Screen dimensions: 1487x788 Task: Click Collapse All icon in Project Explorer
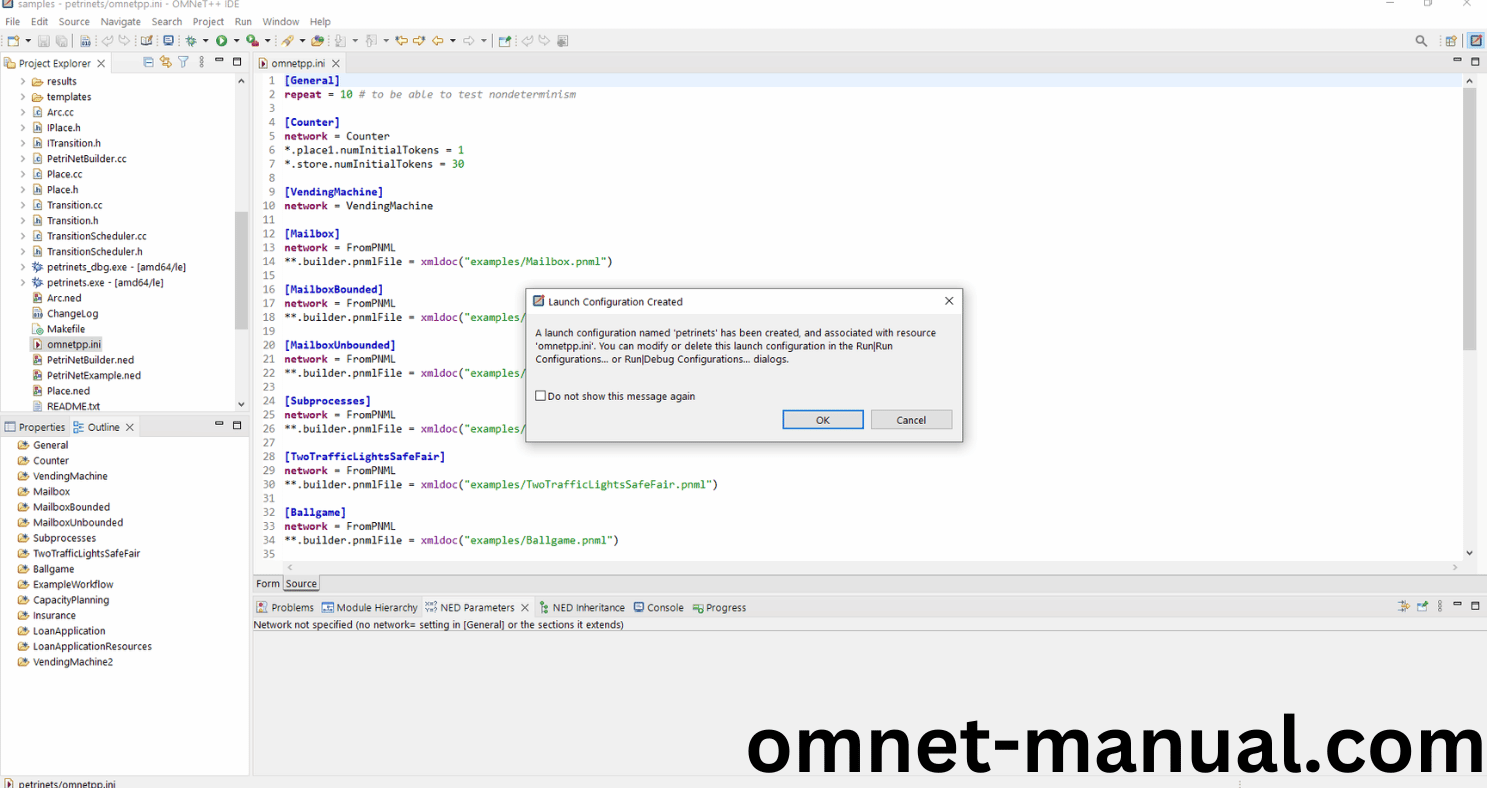tap(149, 62)
